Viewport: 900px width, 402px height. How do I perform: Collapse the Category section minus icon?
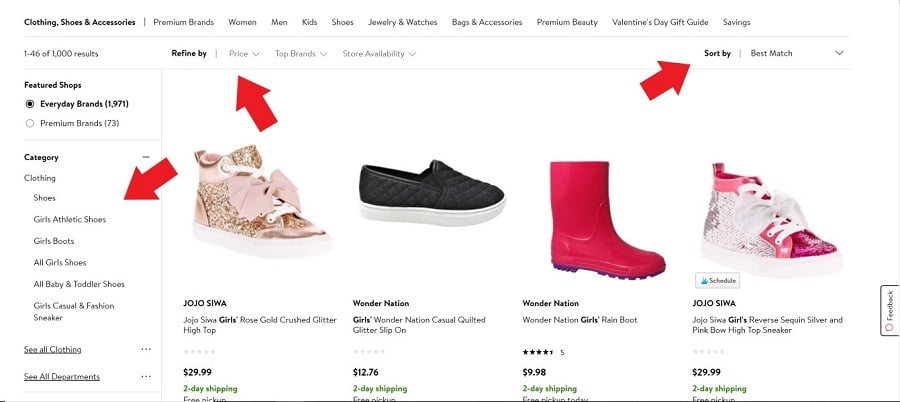pos(146,157)
